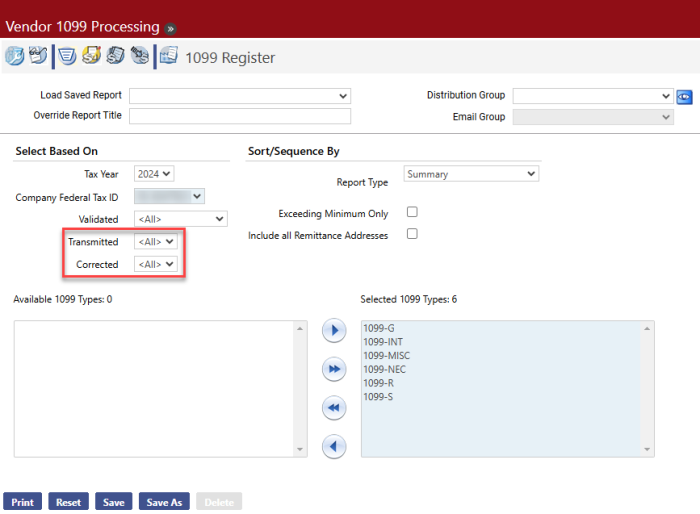Viewport: 700px width, 514px height.
Task: Select 1099-R in selected types list
Action: [501, 383]
